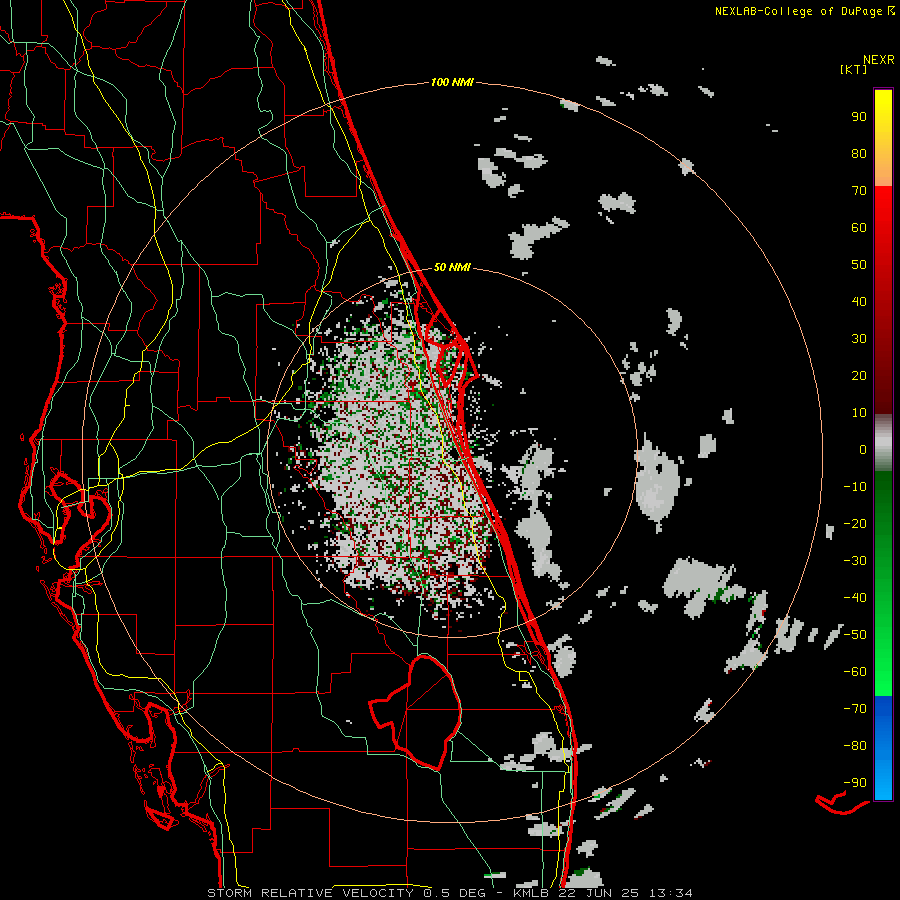
Task: Click the 0 knot scale label
Action: coord(863,450)
